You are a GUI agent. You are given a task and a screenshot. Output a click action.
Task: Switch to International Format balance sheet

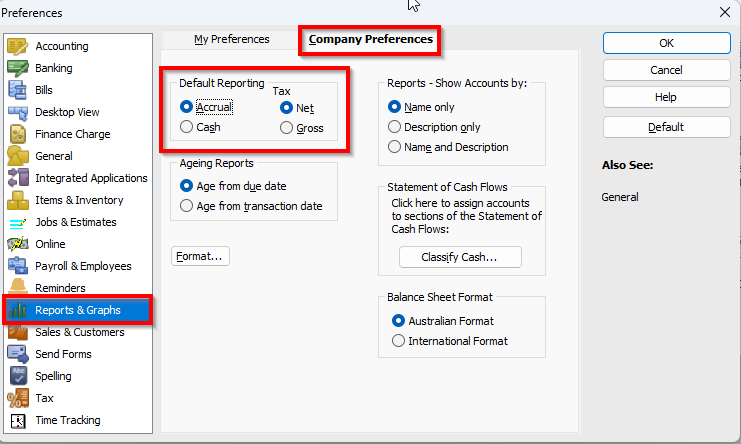[400, 341]
